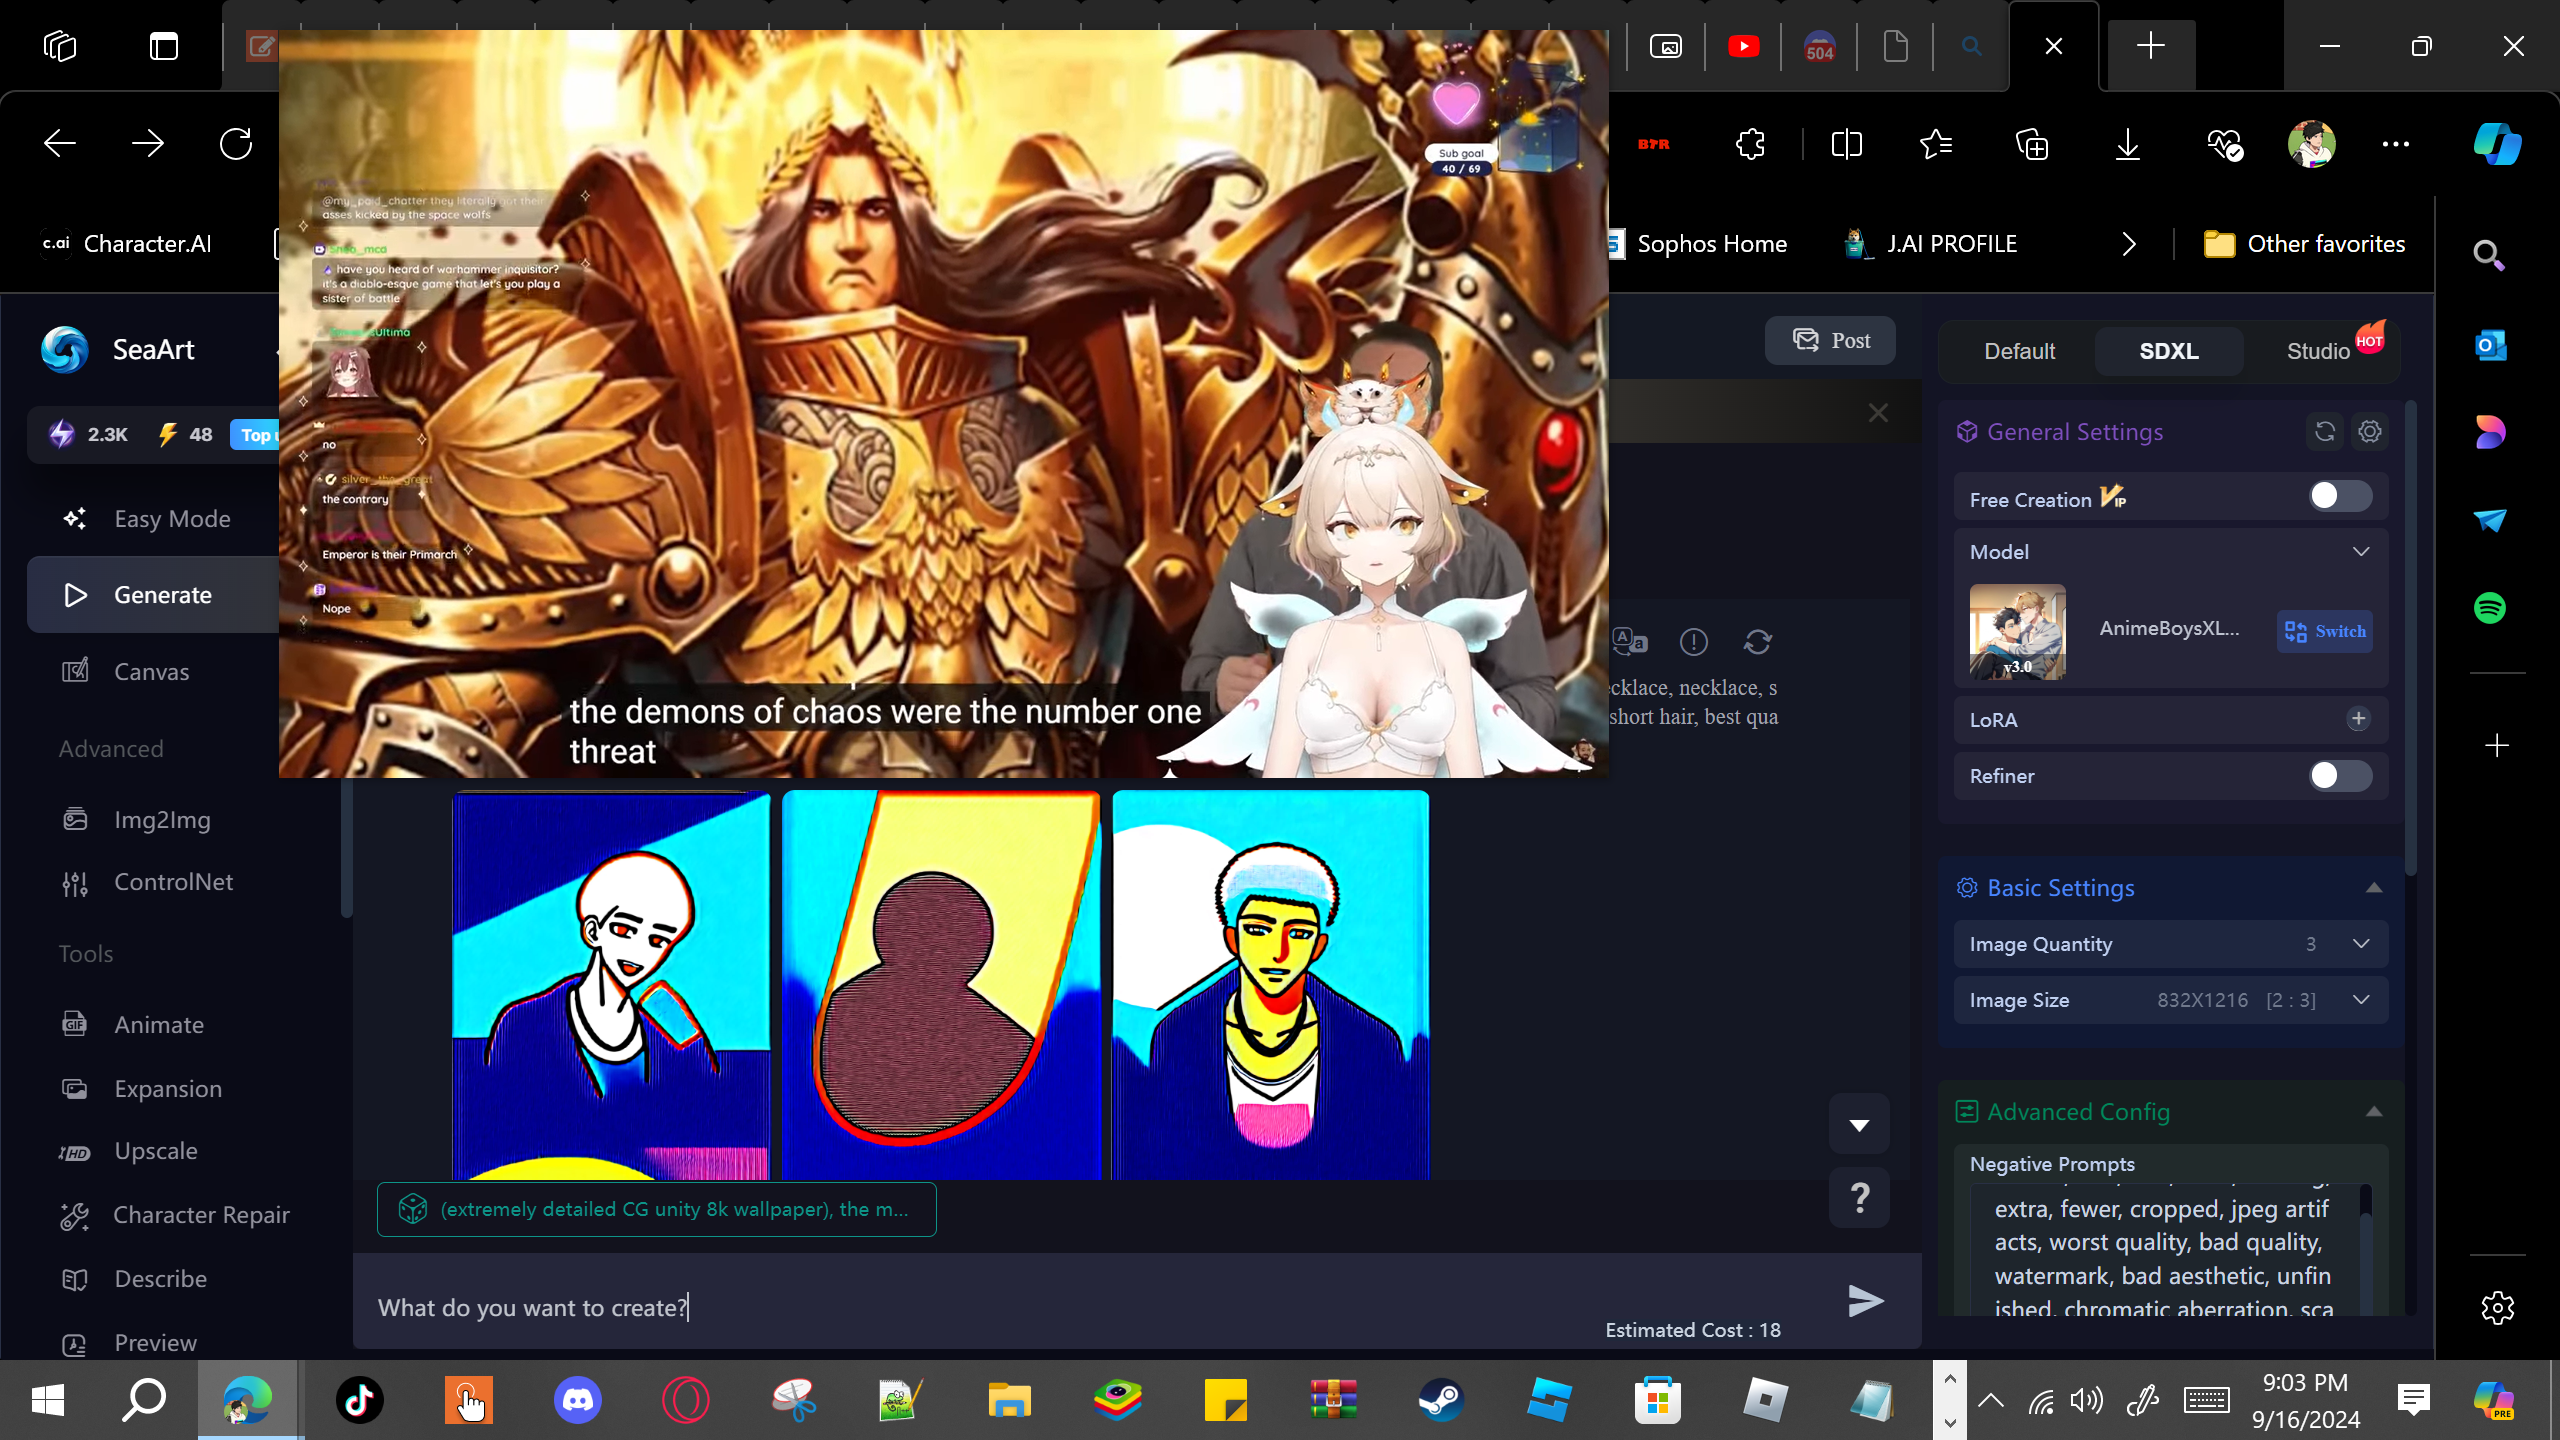The height and width of the screenshot is (1440, 2560).
Task: Jump to bottom with the down-arrow button
Action: pyautogui.click(x=1859, y=1124)
